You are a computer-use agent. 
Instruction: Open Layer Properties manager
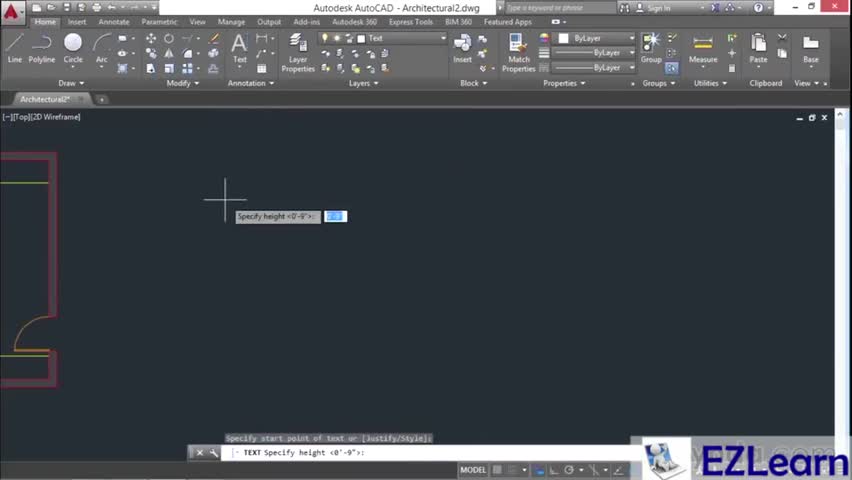coord(298,53)
